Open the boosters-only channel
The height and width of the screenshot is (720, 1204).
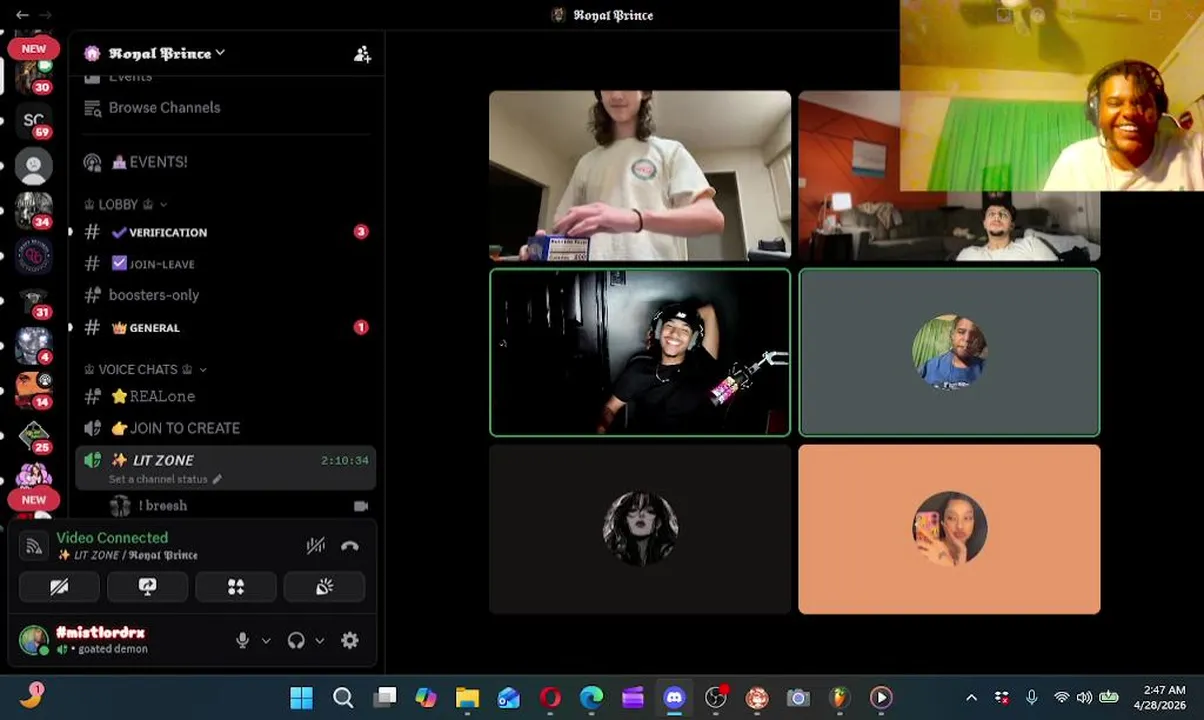pos(226,295)
